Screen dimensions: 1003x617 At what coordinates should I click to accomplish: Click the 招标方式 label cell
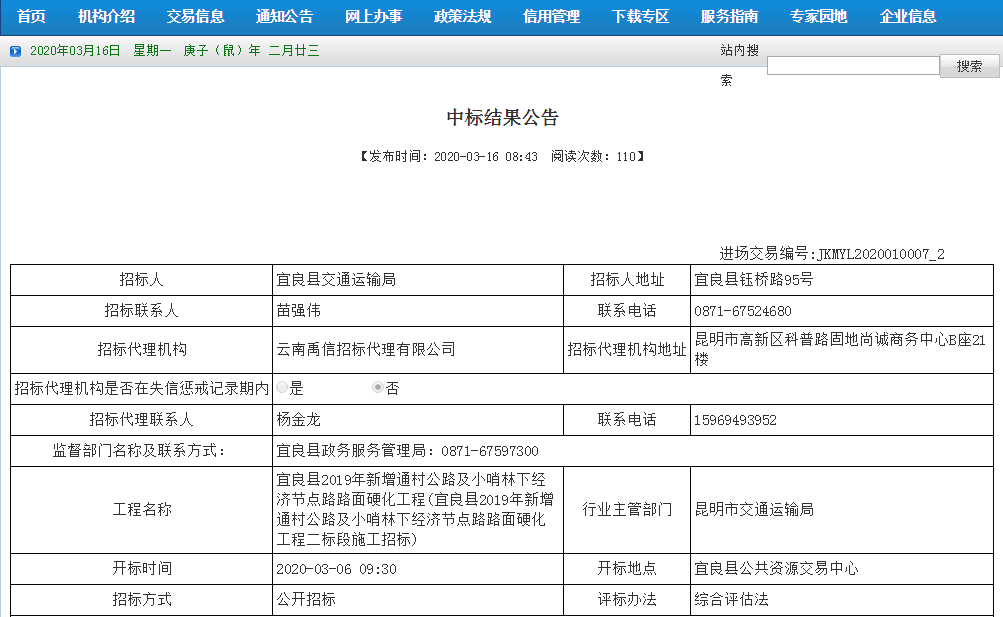[x=141, y=599]
